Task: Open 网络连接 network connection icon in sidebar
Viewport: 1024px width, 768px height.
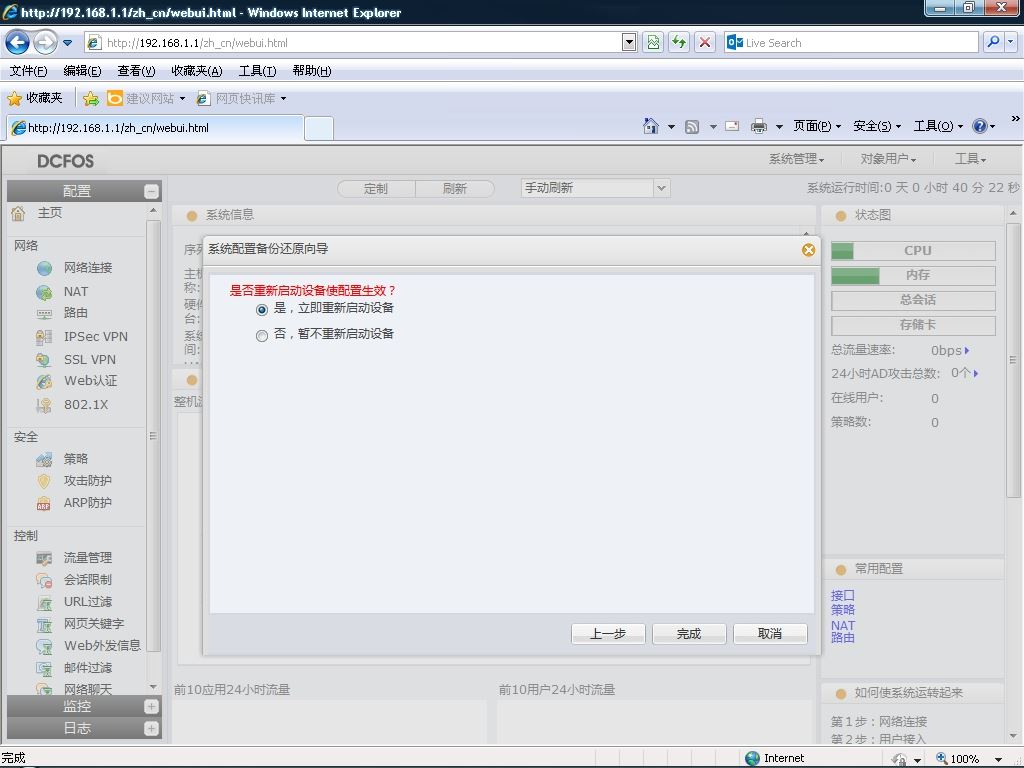Action: [44, 268]
